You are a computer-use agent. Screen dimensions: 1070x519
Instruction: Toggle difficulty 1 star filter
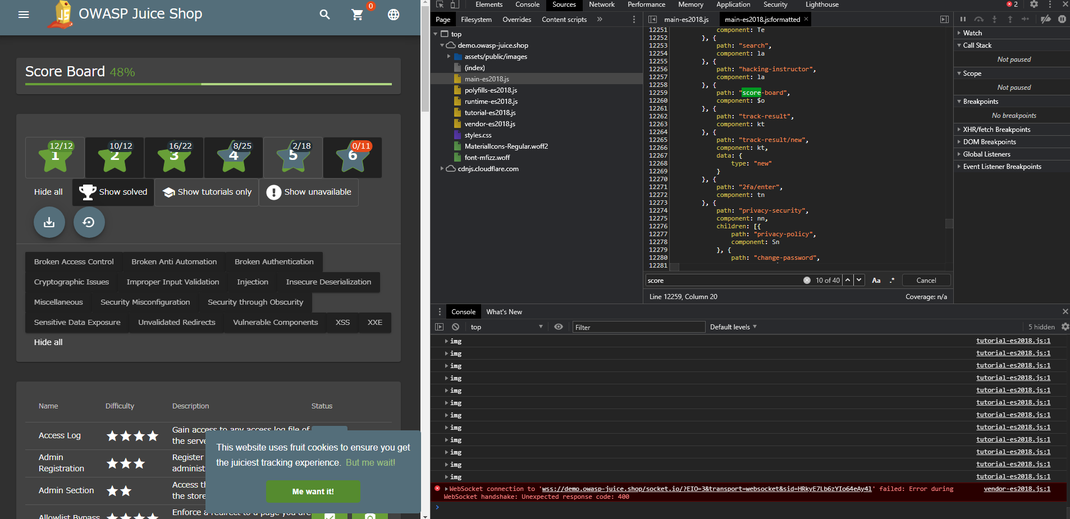(55, 158)
